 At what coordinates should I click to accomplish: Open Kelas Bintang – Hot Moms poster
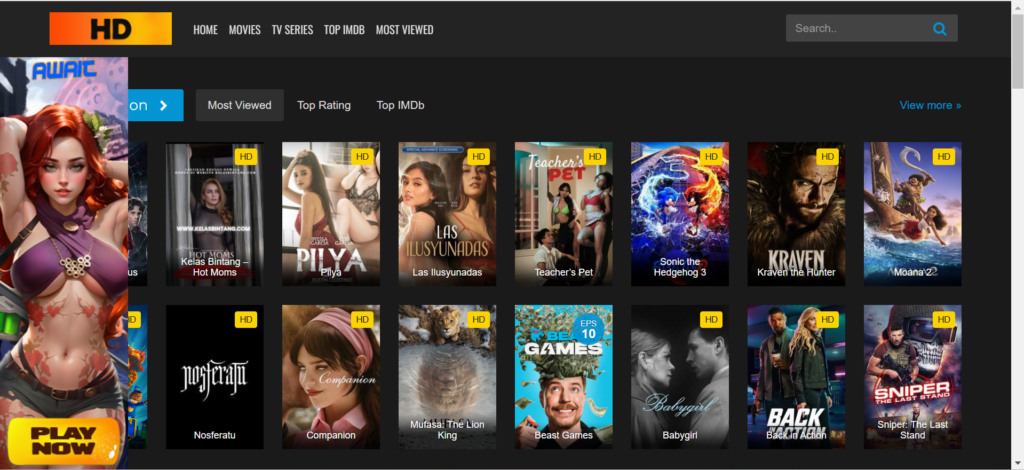215,214
